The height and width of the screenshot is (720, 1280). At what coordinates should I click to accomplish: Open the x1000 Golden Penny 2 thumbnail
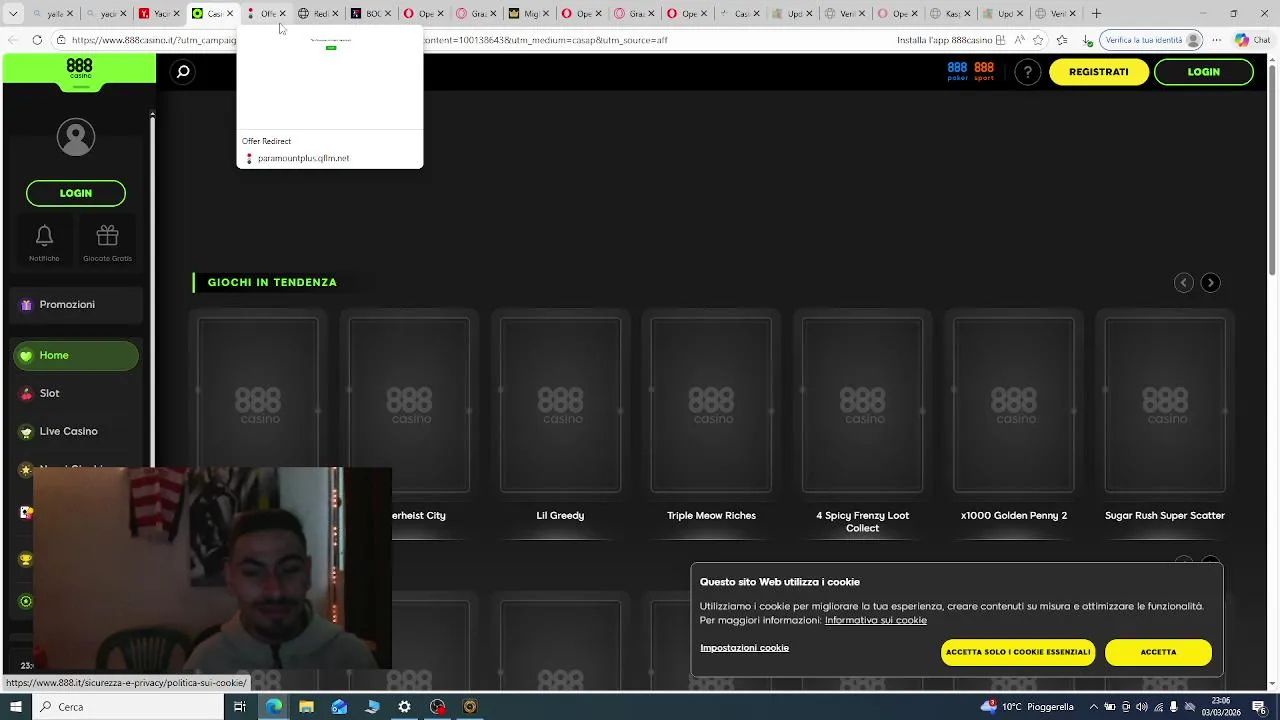[1014, 405]
